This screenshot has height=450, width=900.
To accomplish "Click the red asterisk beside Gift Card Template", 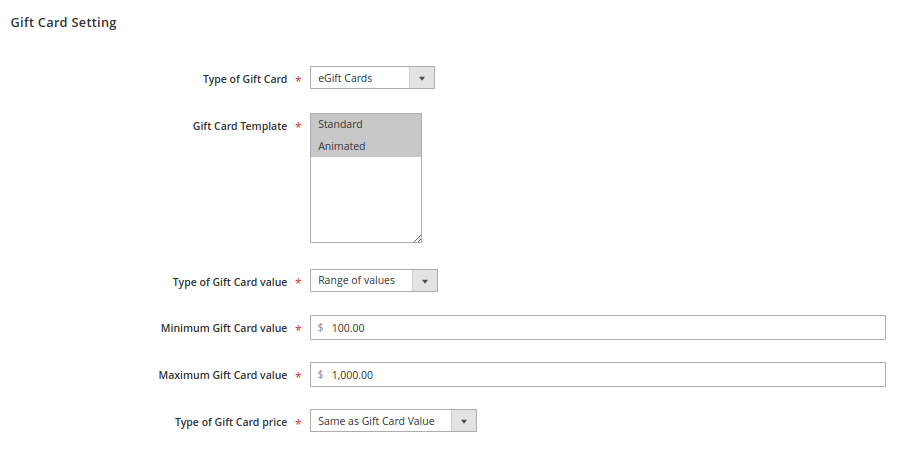I will coord(298,127).
